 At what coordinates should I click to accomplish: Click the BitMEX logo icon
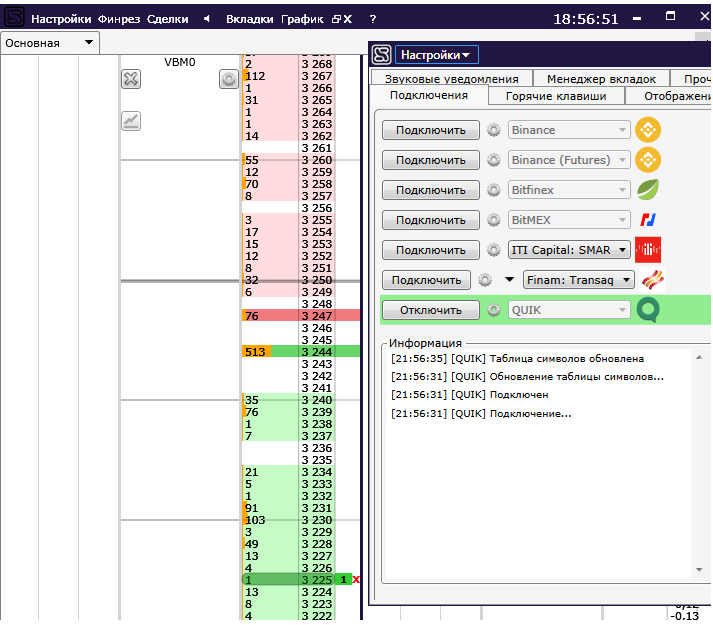point(648,220)
